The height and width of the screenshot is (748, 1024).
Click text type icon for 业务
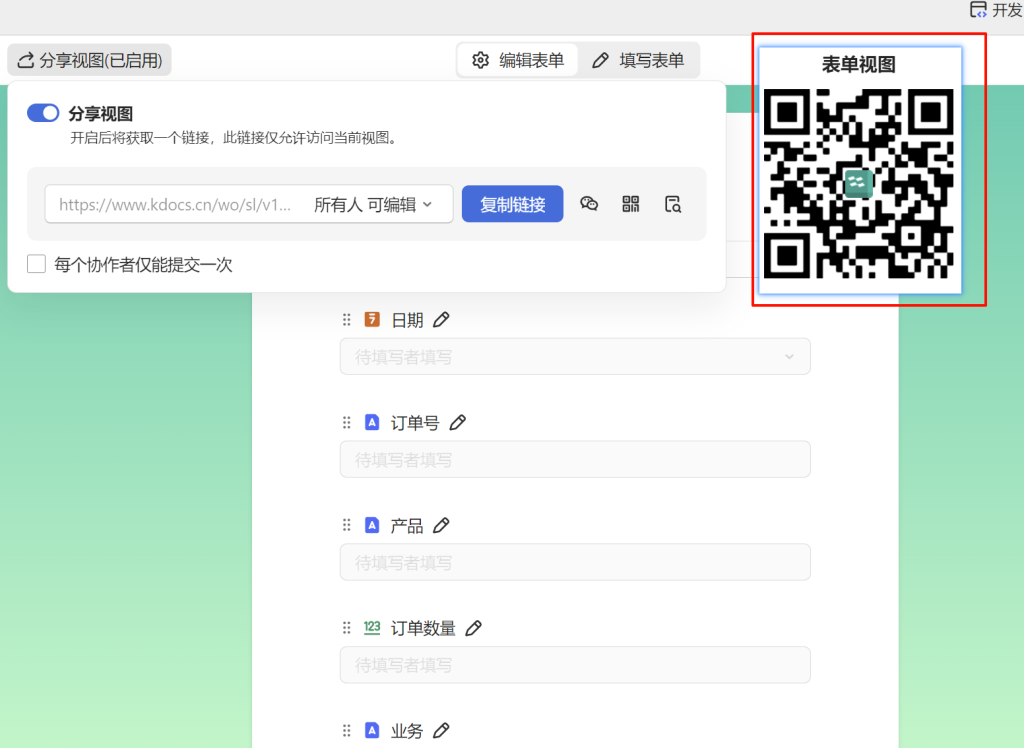click(372, 730)
